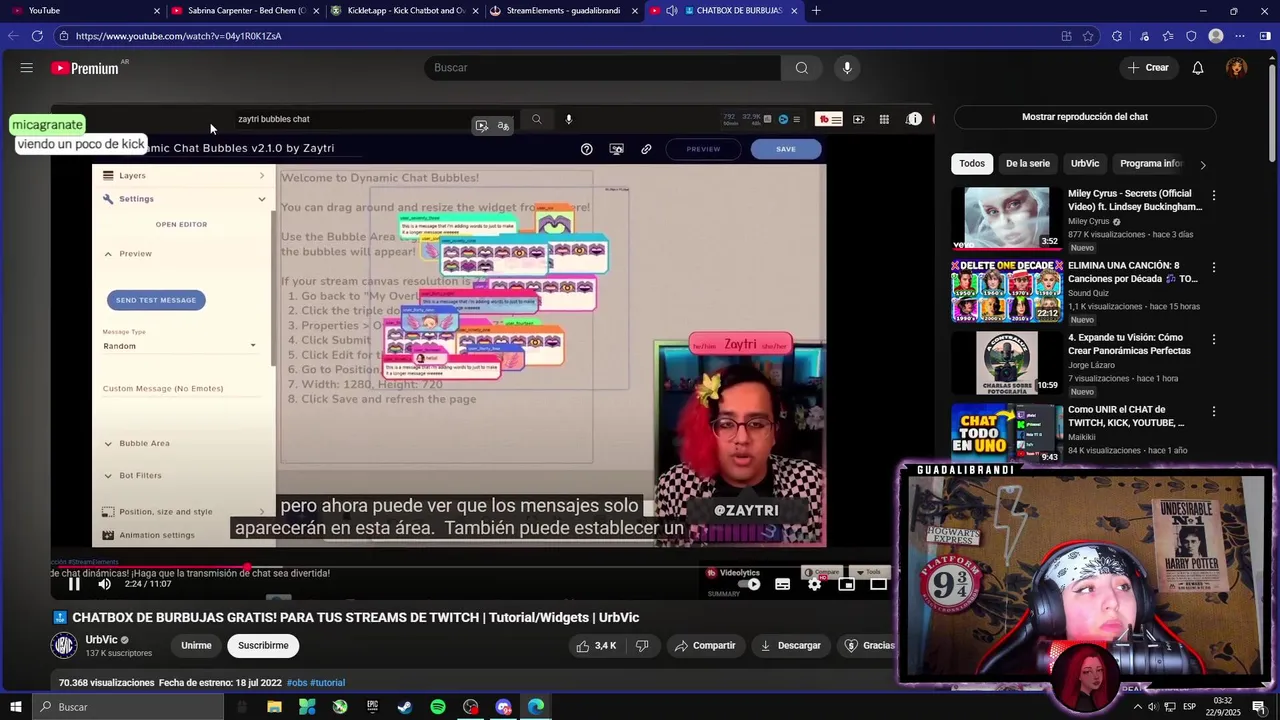Open Steam from the taskbar

tap(405, 707)
